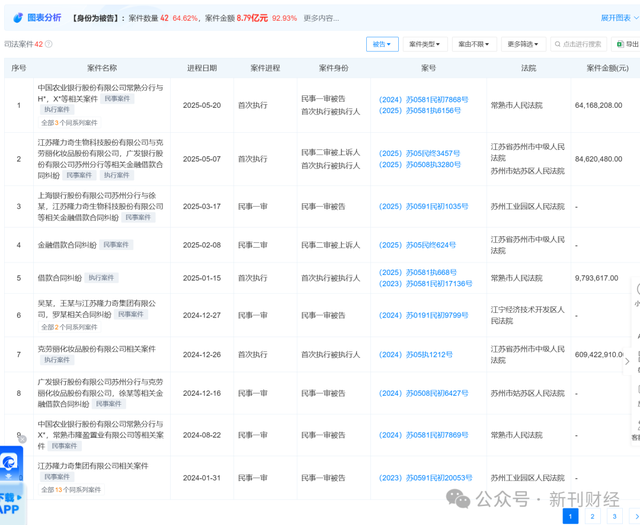Open case (2024)苏05执1212号
Image resolution: width=640 pixels, height=525 pixels.
(x=416, y=354)
